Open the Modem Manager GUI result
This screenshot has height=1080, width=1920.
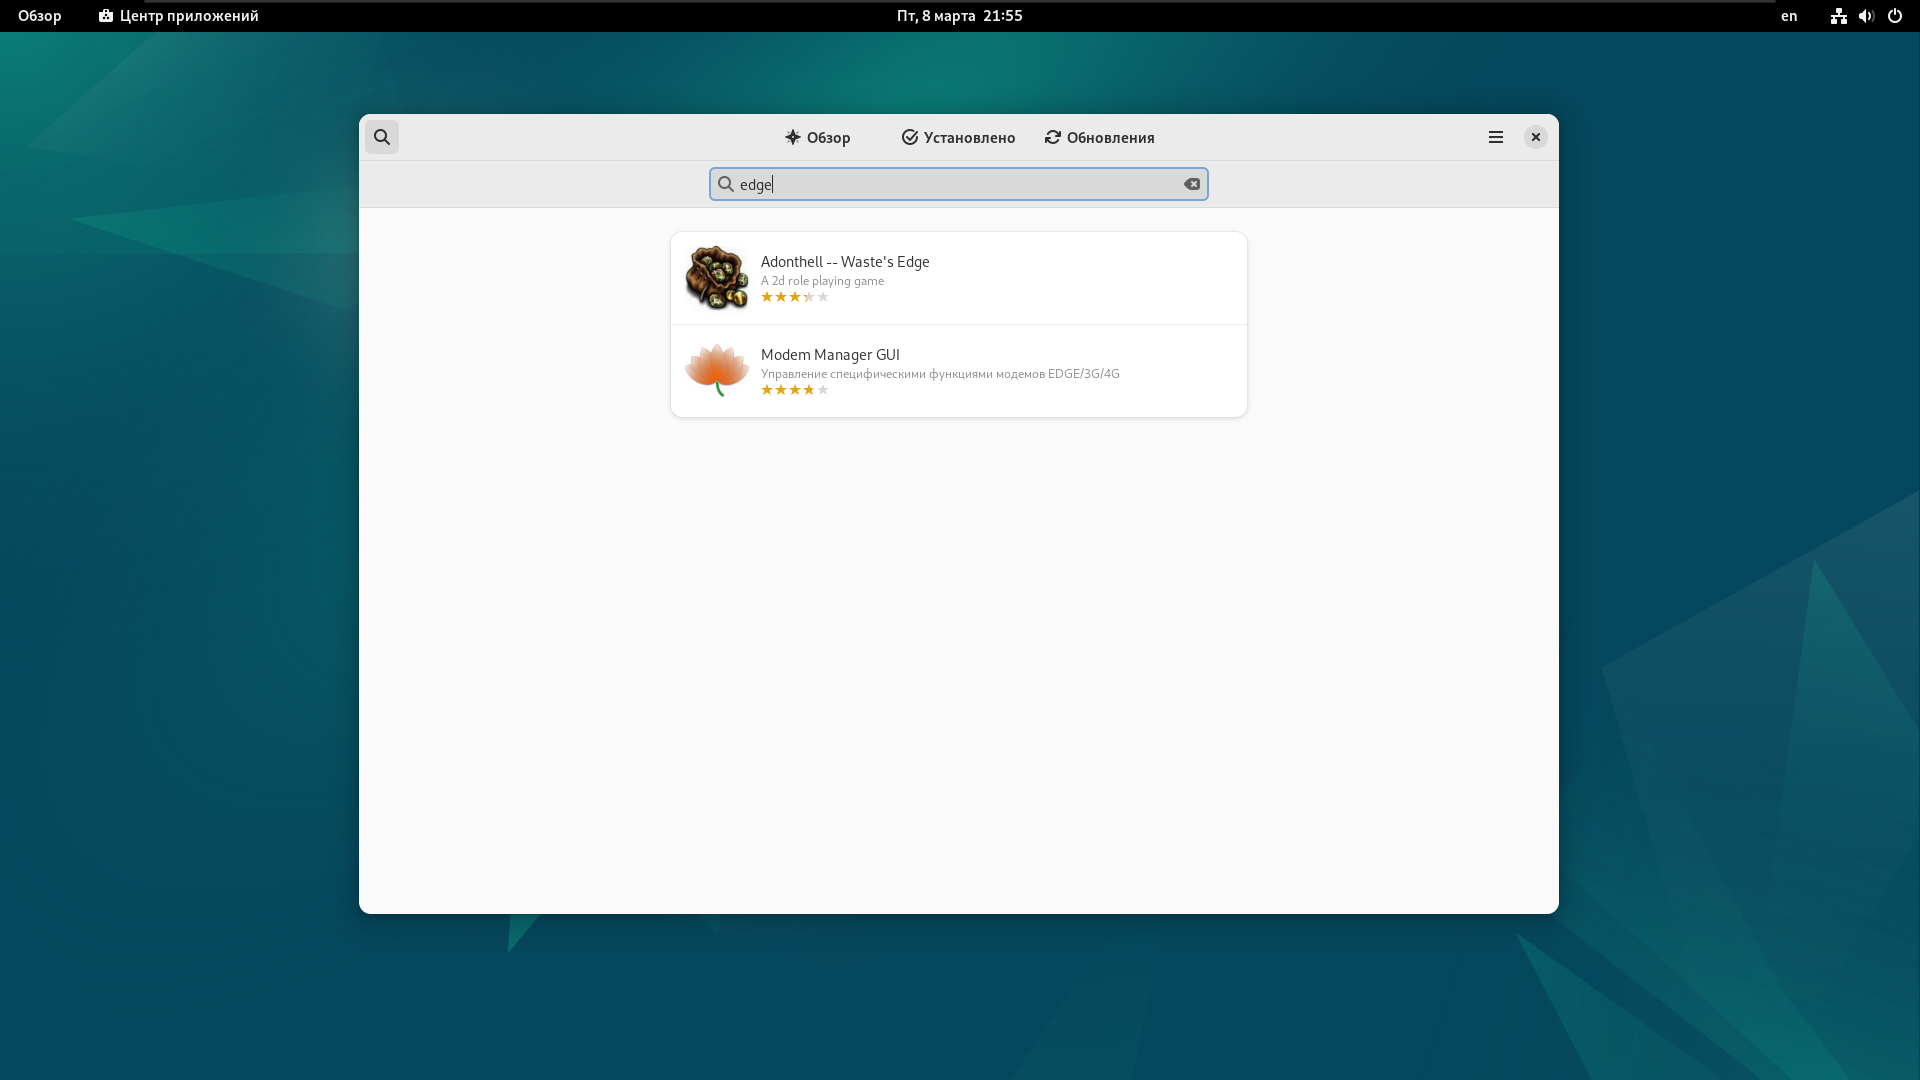[958, 371]
